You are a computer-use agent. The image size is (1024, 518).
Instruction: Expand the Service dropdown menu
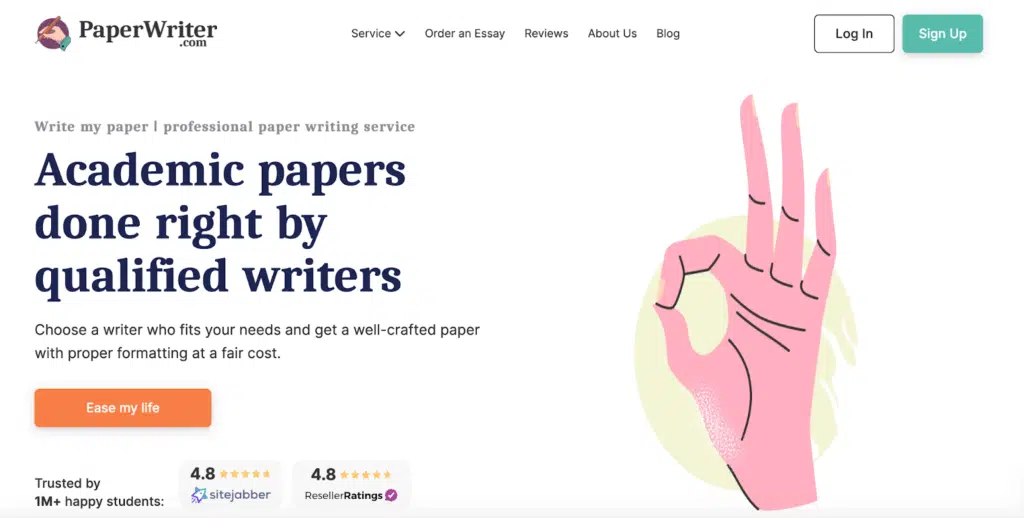click(x=377, y=33)
